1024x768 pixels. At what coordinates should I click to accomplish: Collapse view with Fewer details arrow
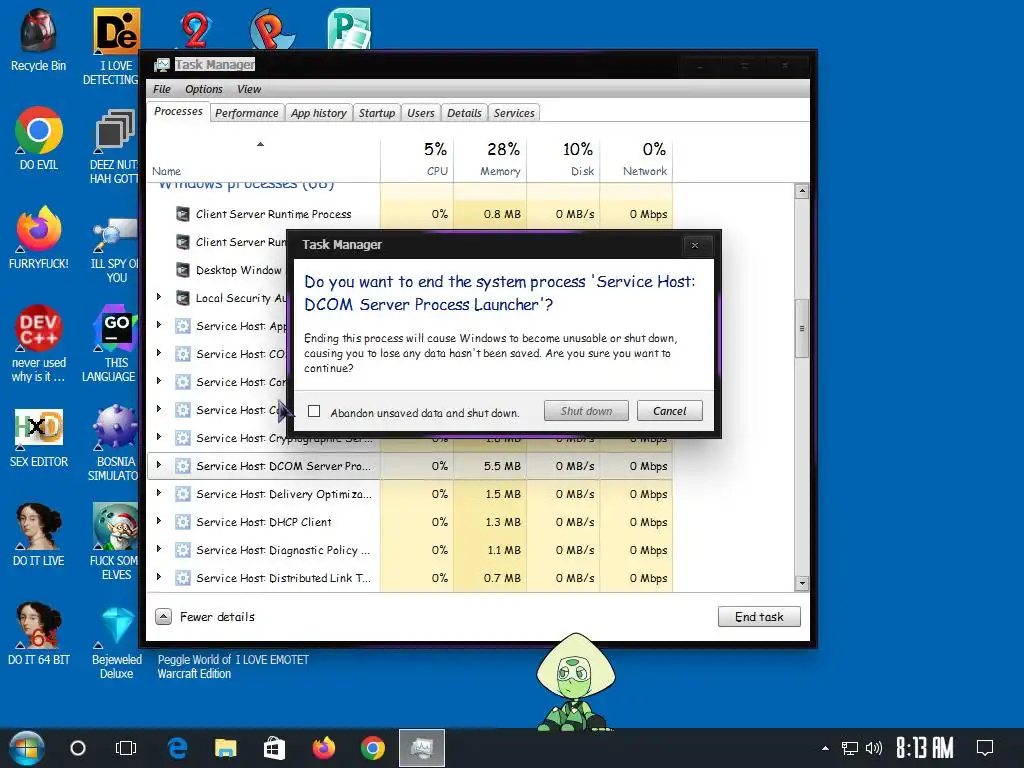click(x=163, y=616)
